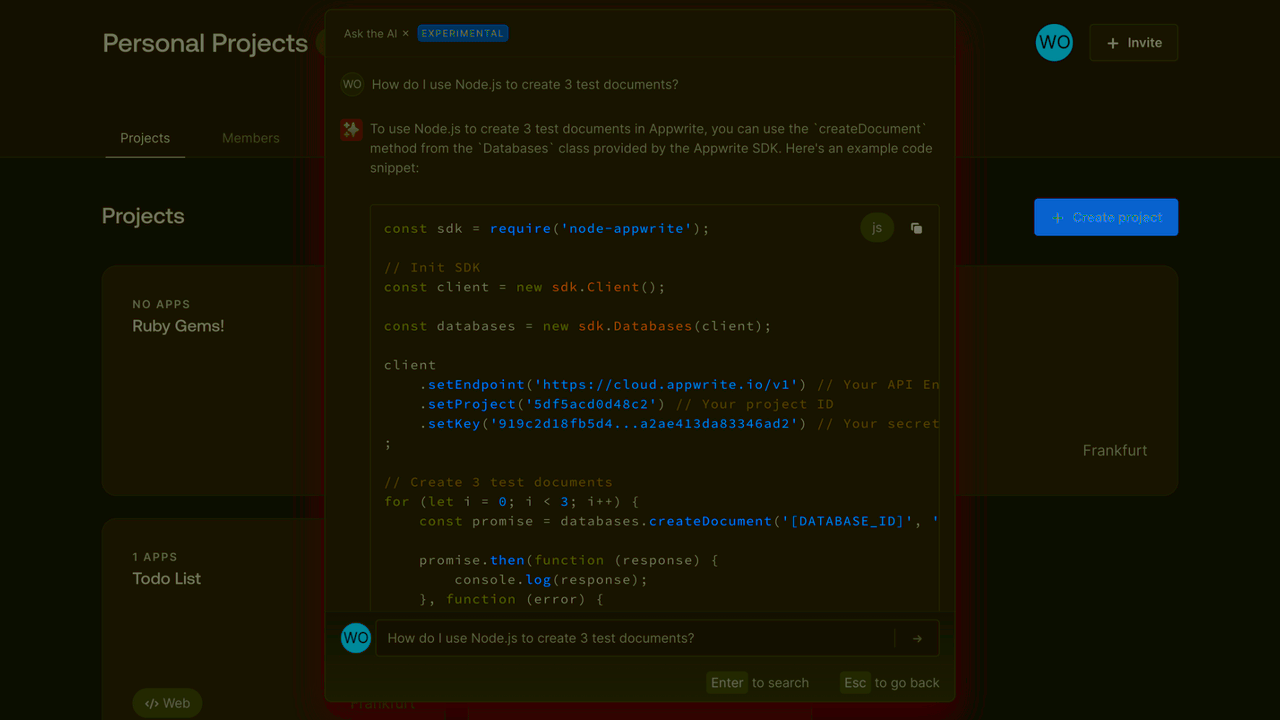This screenshot has width=1280, height=720.
Task: Submit the AI question with the arrow icon
Action: pyautogui.click(x=917, y=637)
